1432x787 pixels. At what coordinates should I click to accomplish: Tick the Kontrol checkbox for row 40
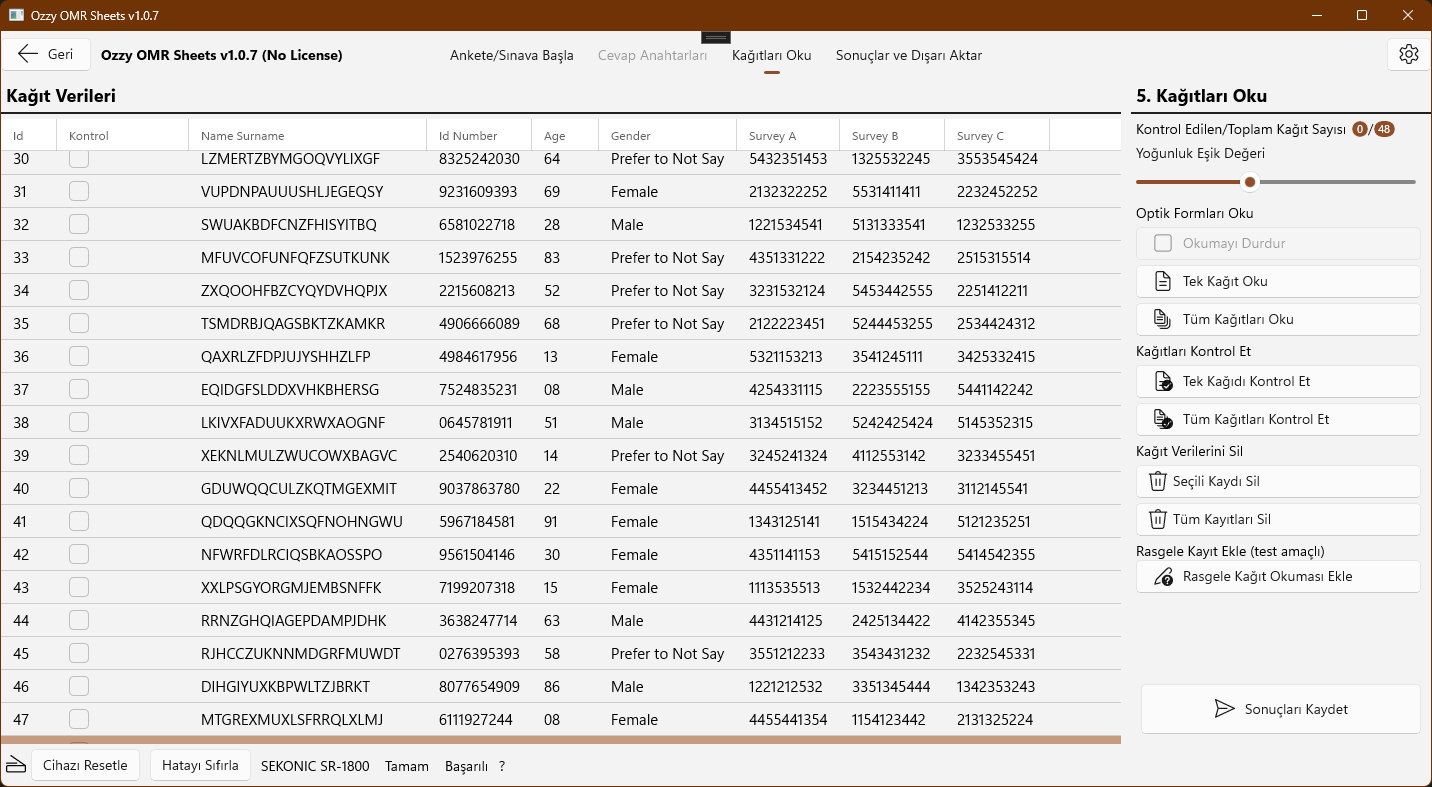79,488
